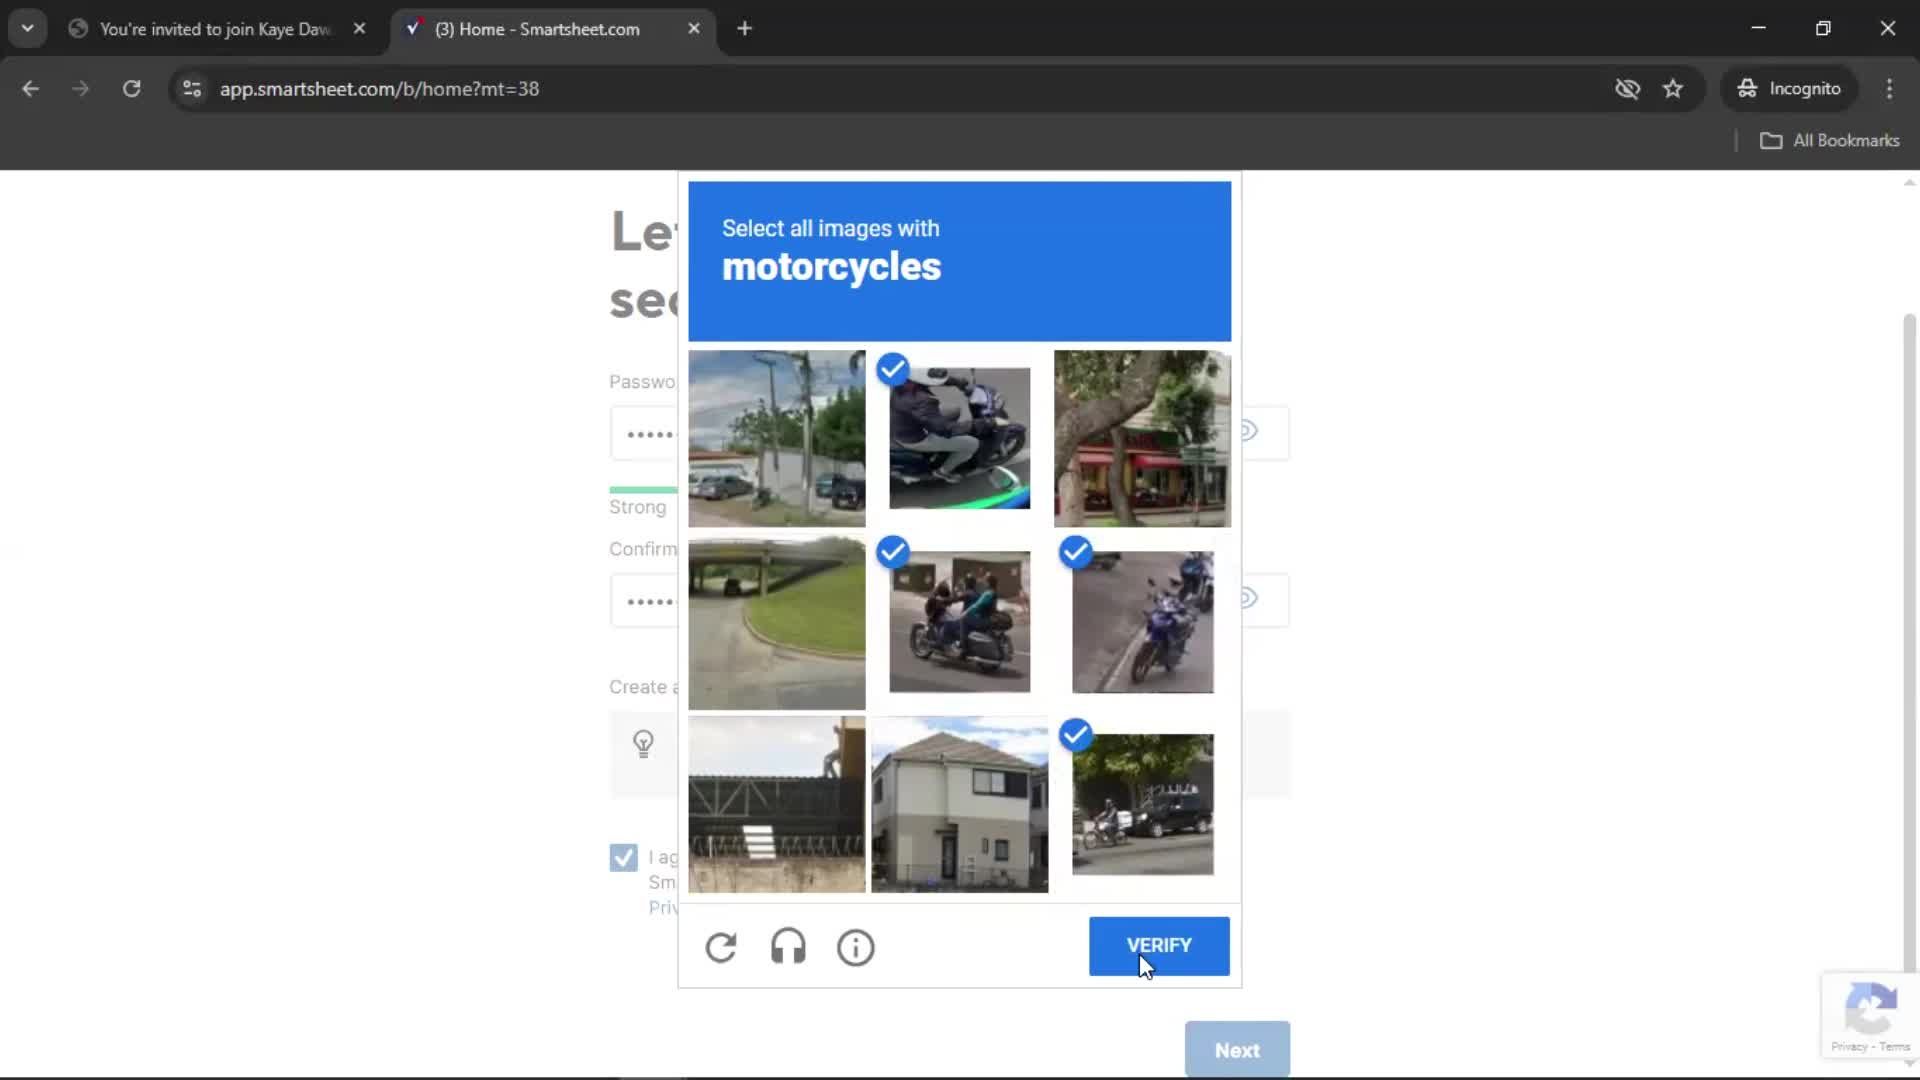
Task: Open the tab search dropdown arrow
Action: coord(27,28)
